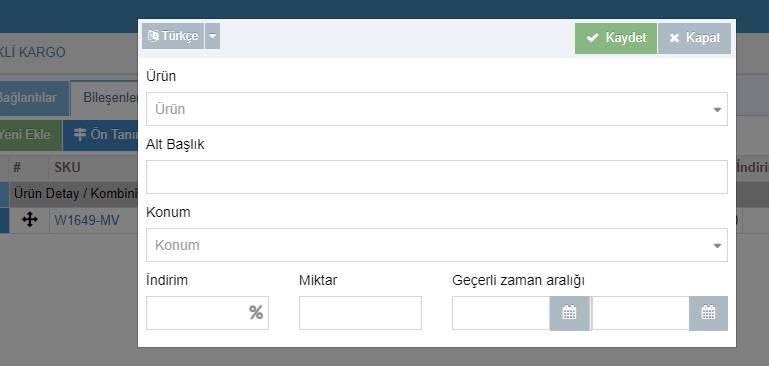Screen dimensions: 769x366
Task: Click the signpost icon on Ön Tanım button
Action: pyautogui.click(x=79, y=135)
